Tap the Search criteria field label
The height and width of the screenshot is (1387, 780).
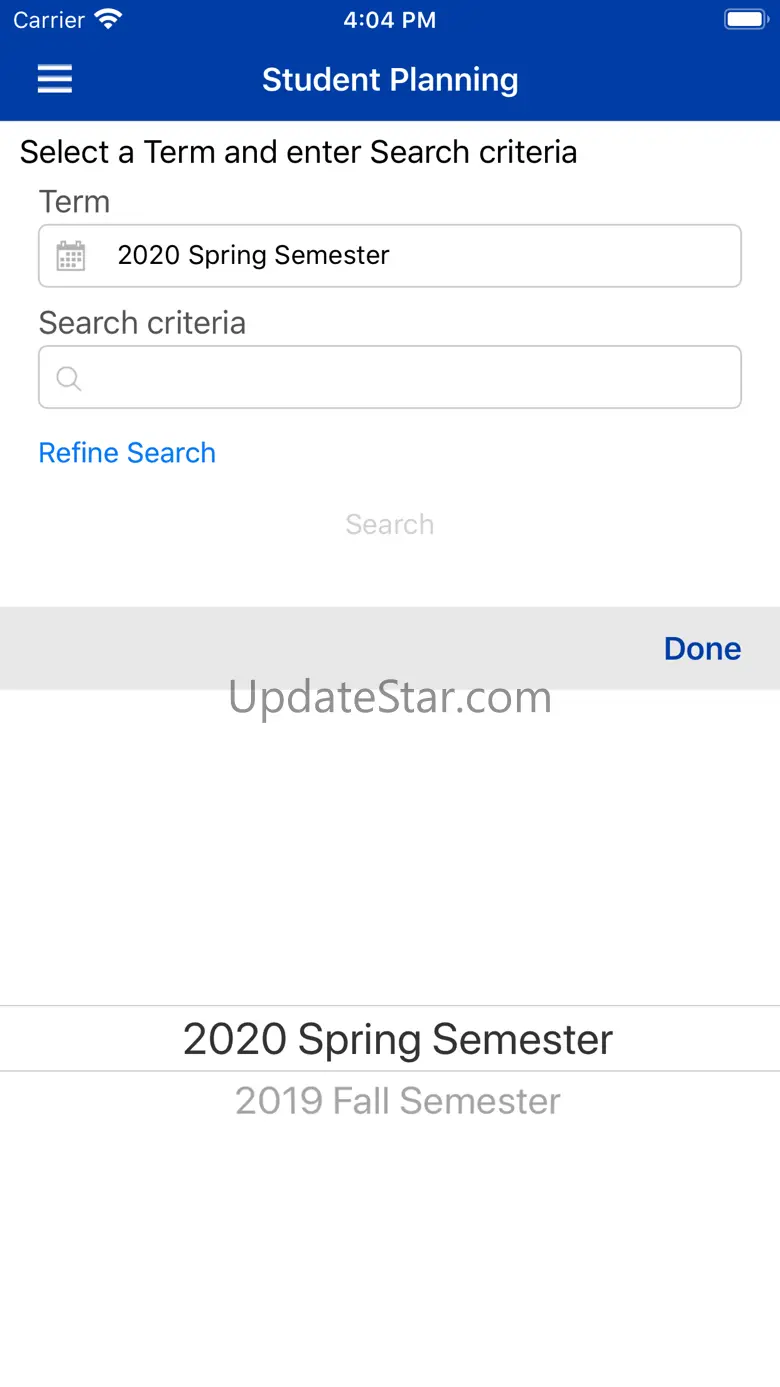point(142,323)
